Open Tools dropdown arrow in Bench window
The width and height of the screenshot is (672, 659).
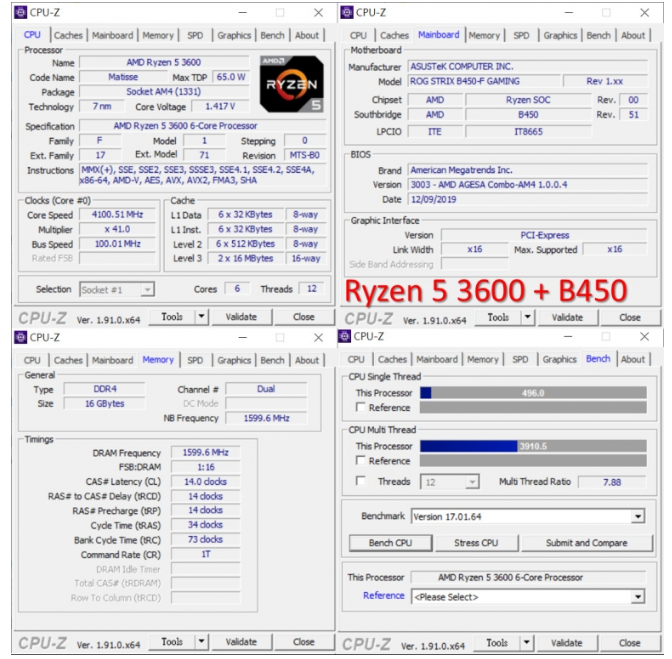pos(526,643)
